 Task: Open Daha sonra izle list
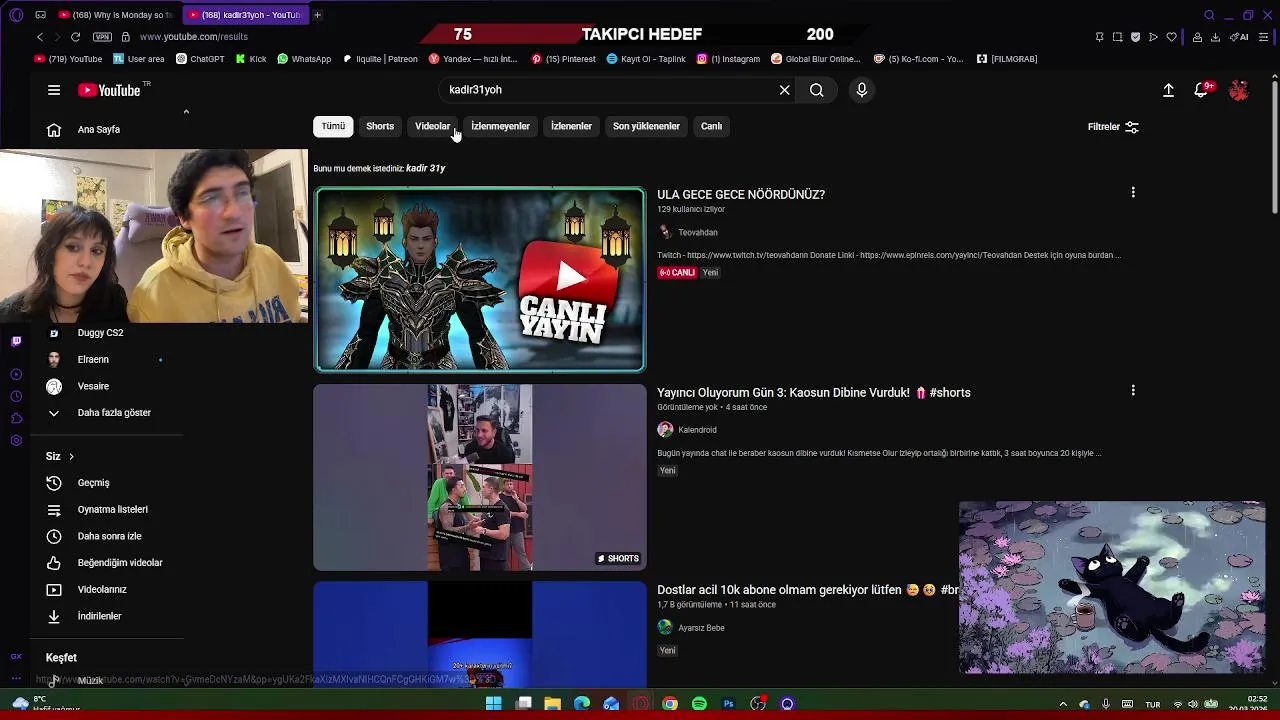[107, 536]
